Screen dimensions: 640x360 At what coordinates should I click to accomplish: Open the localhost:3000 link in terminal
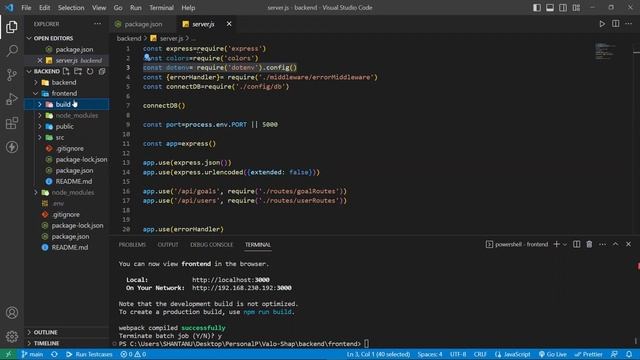coord(231,280)
